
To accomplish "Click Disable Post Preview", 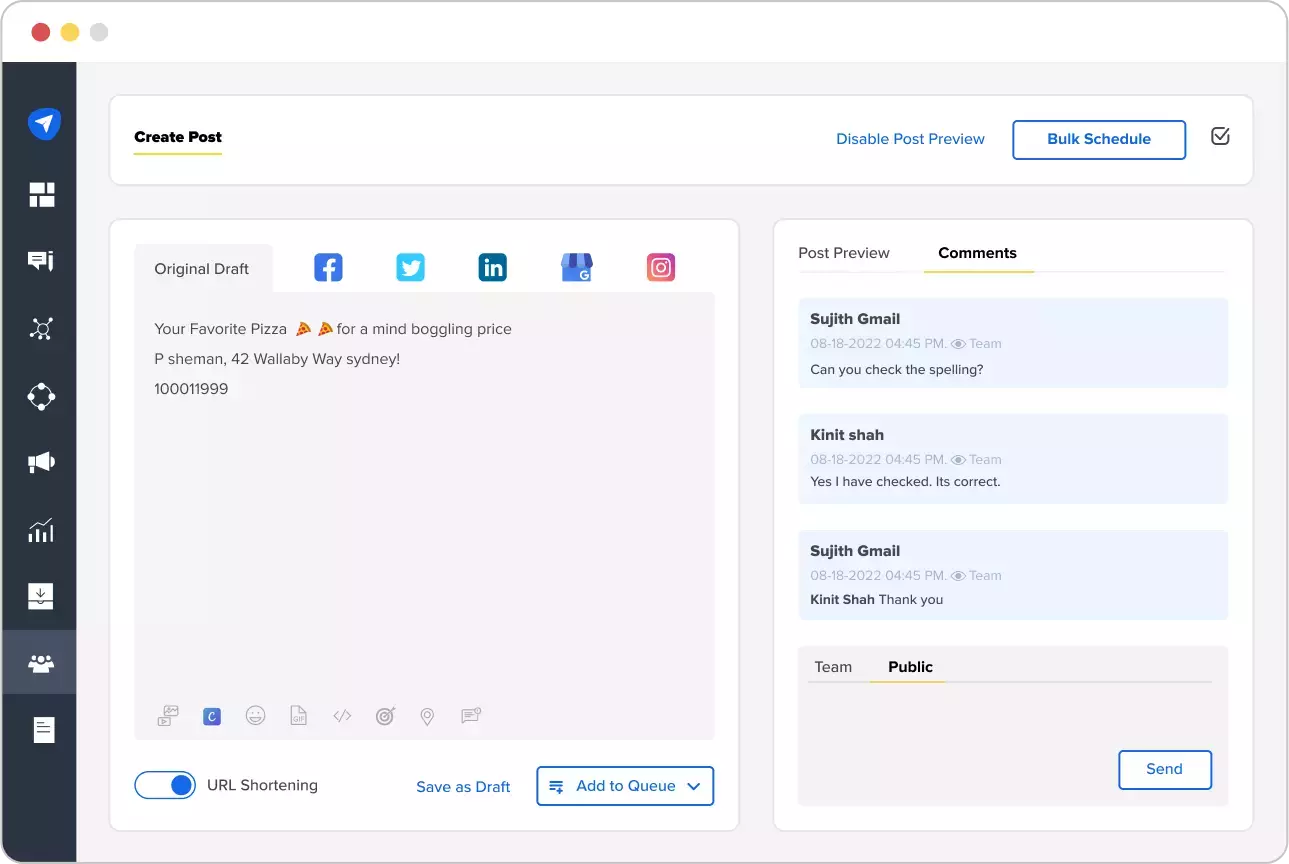I will (x=910, y=139).
